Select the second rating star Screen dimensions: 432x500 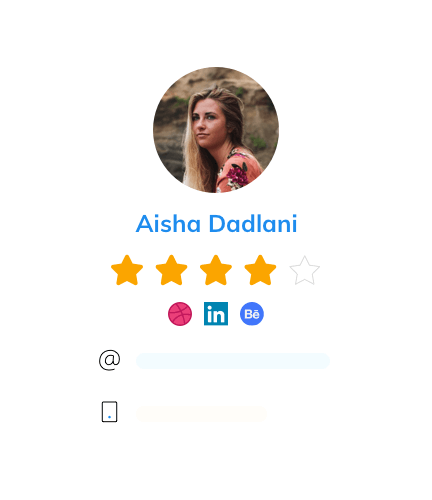(x=171, y=270)
